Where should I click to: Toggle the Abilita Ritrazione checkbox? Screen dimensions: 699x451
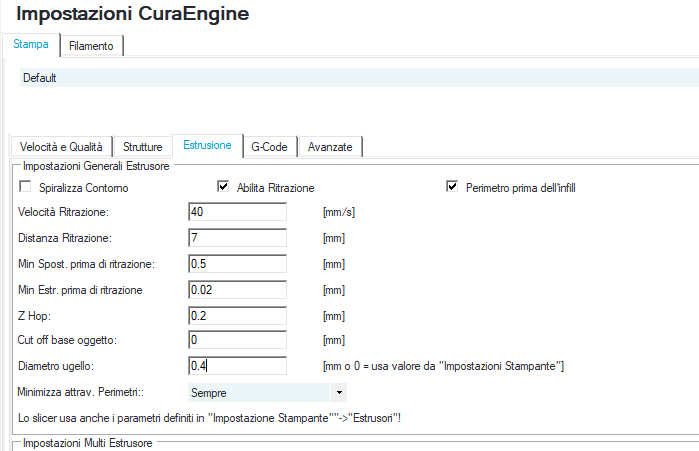coord(223,186)
